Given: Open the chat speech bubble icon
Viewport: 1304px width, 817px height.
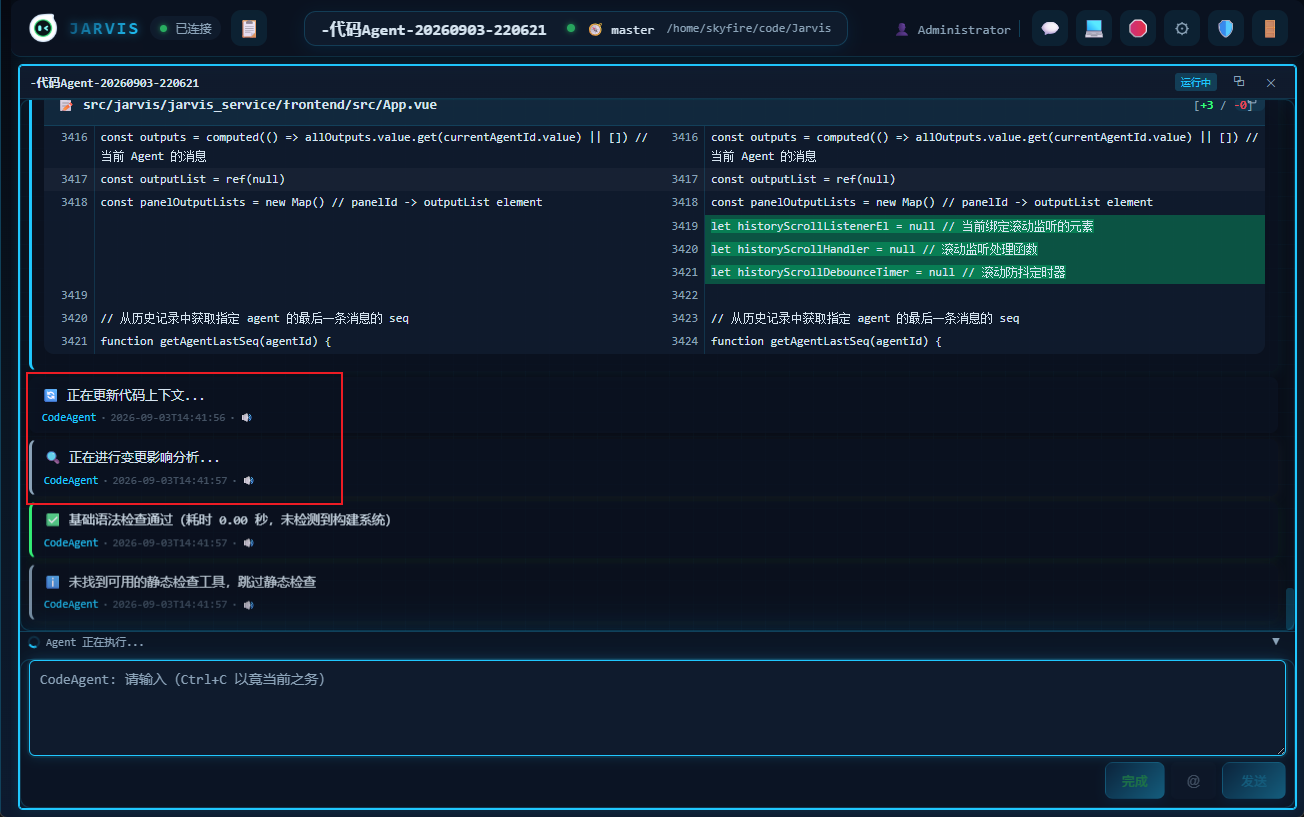Looking at the screenshot, I should pyautogui.click(x=1050, y=29).
